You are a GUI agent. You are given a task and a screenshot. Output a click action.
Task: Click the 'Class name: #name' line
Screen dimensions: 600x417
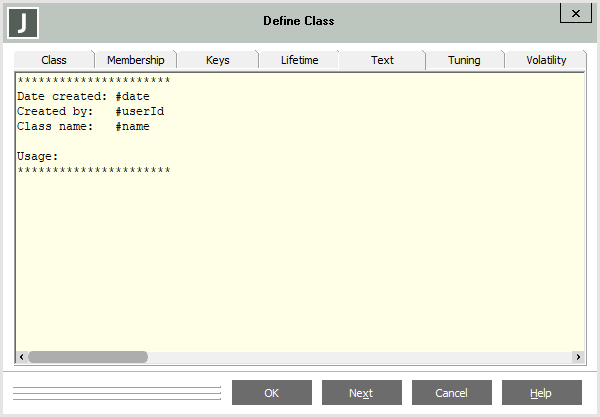click(x=83, y=127)
